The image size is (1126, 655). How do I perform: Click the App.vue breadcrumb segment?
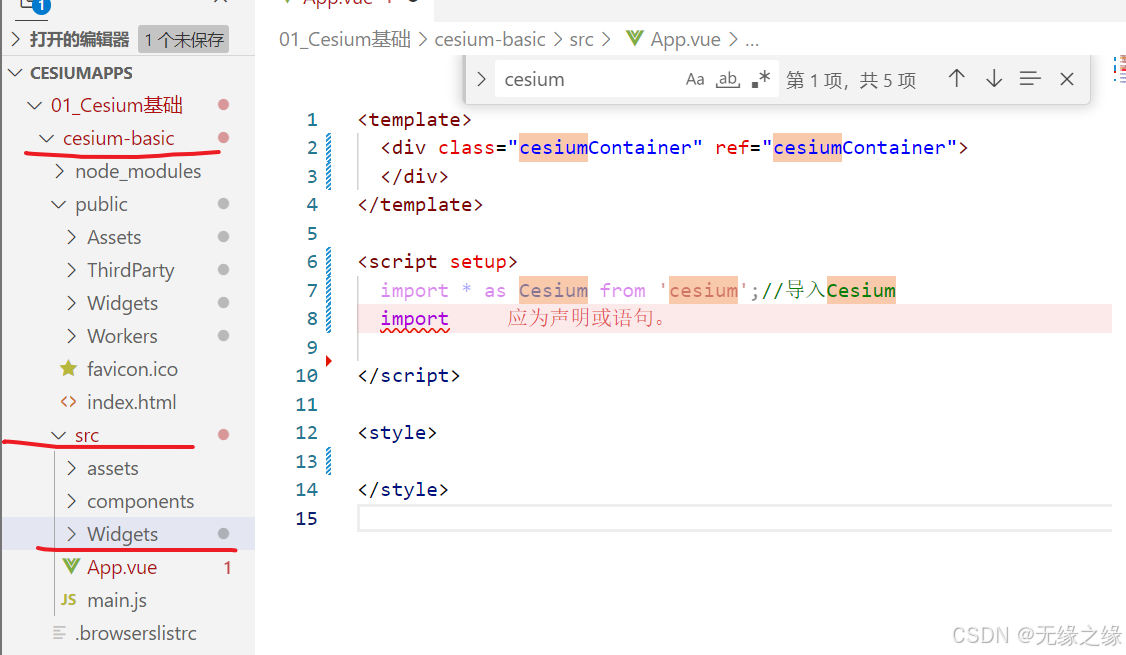point(685,40)
